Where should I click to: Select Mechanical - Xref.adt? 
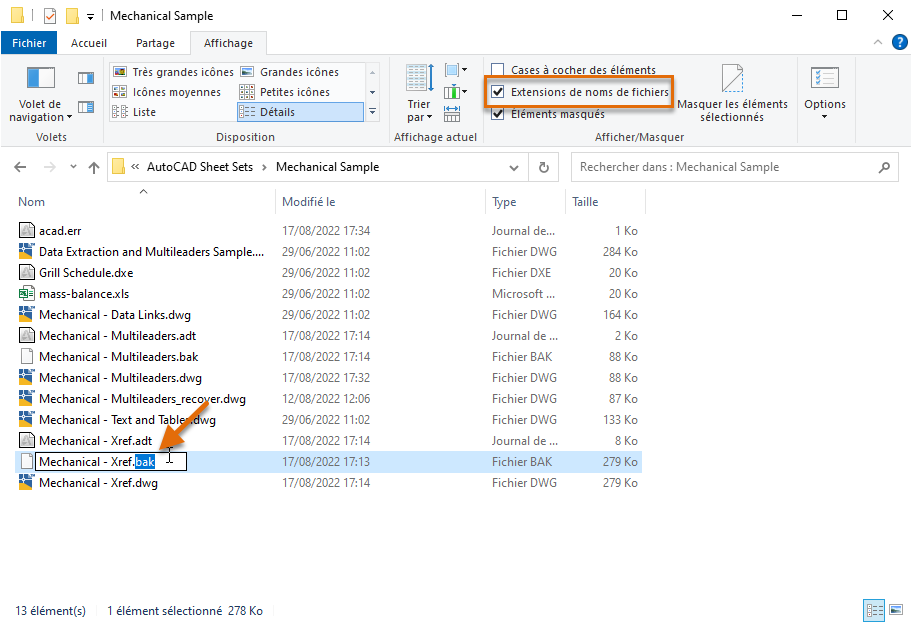95,440
